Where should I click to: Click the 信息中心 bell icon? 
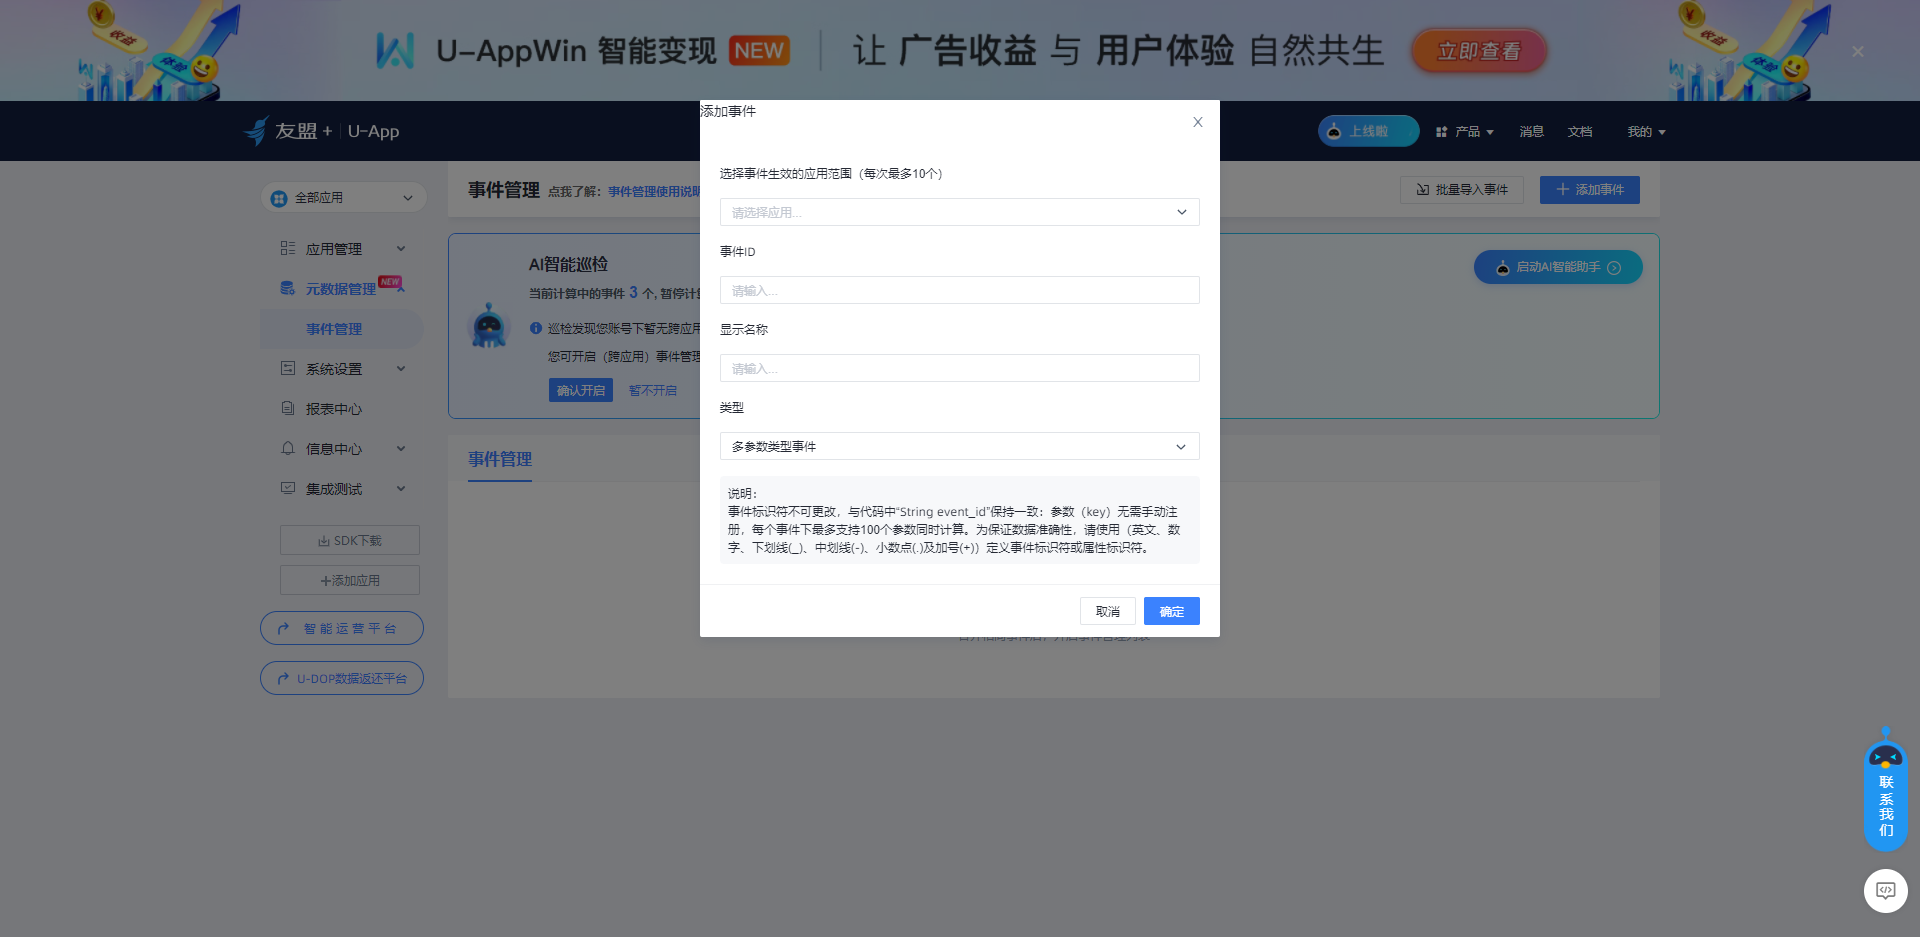pos(287,448)
